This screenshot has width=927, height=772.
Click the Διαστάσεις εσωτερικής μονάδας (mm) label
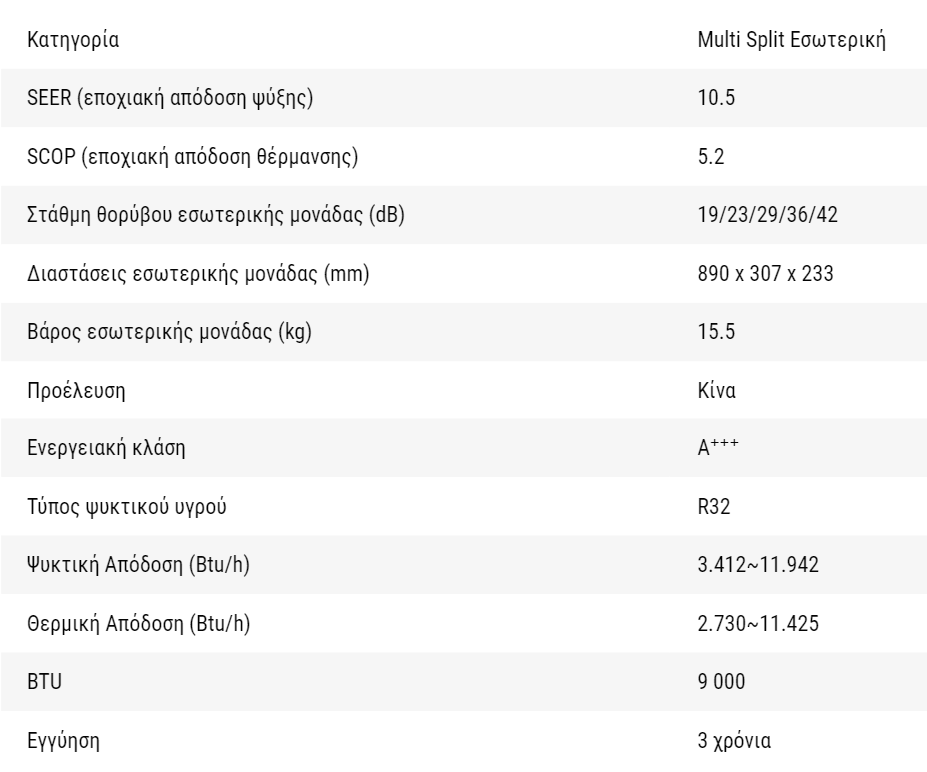(198, 274)
